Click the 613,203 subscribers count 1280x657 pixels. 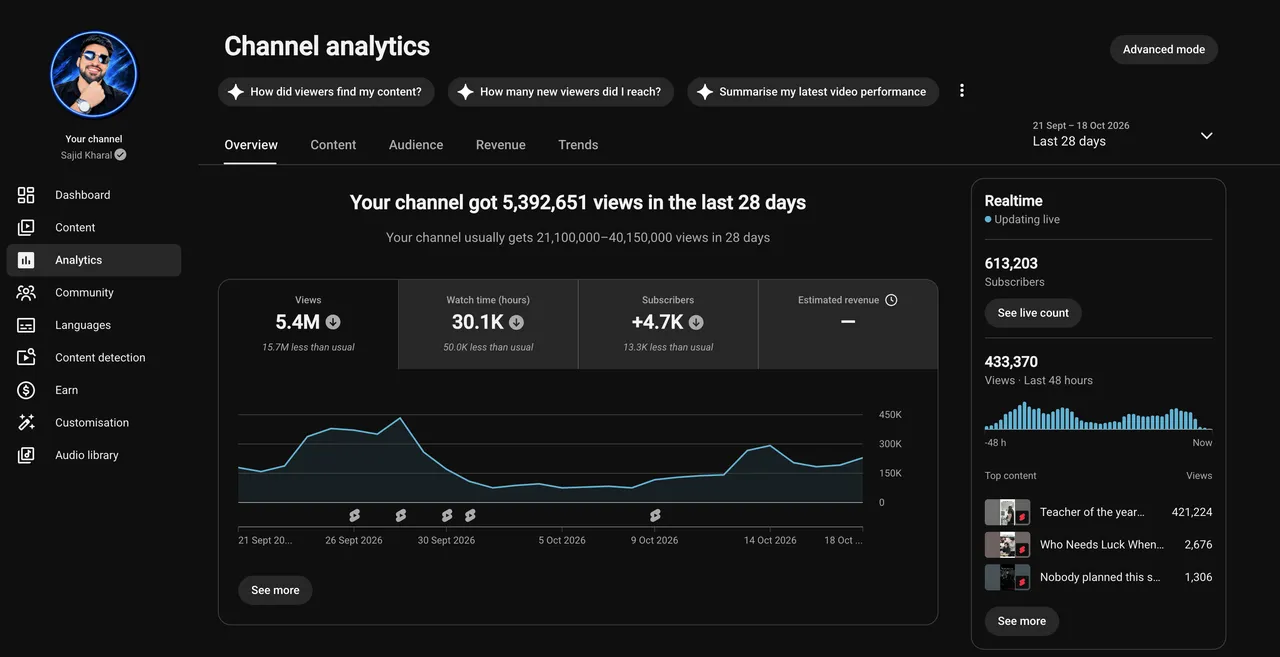coord(1011,264)
